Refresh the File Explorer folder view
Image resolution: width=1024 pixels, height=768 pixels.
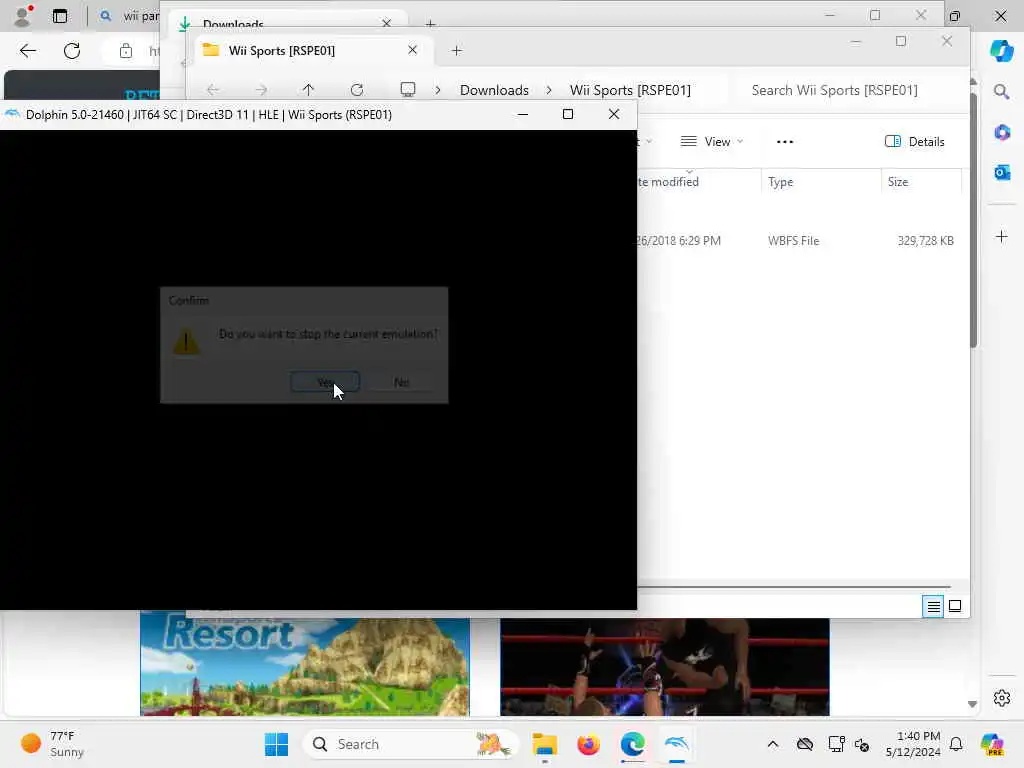[357, 89]
